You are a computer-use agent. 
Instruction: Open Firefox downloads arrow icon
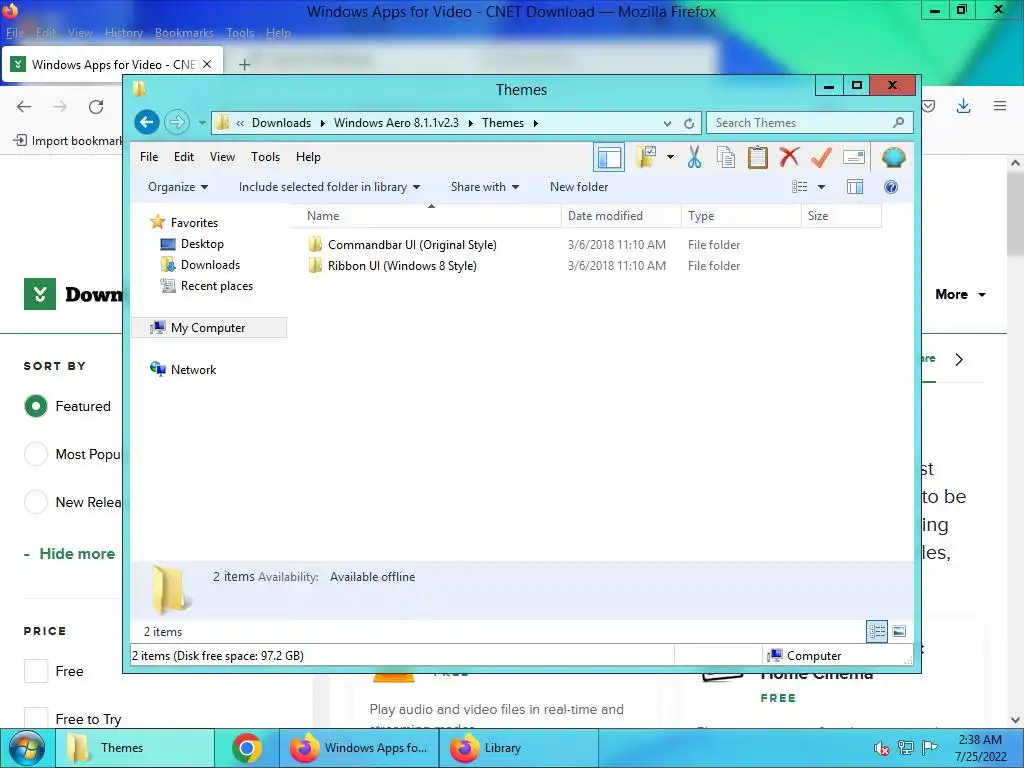(x=963, y=106)
